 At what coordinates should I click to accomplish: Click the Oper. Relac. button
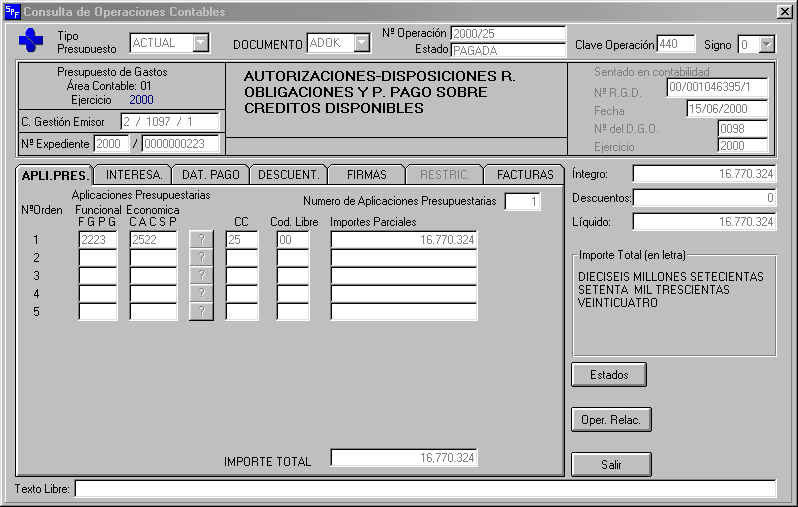pos(611,420)
